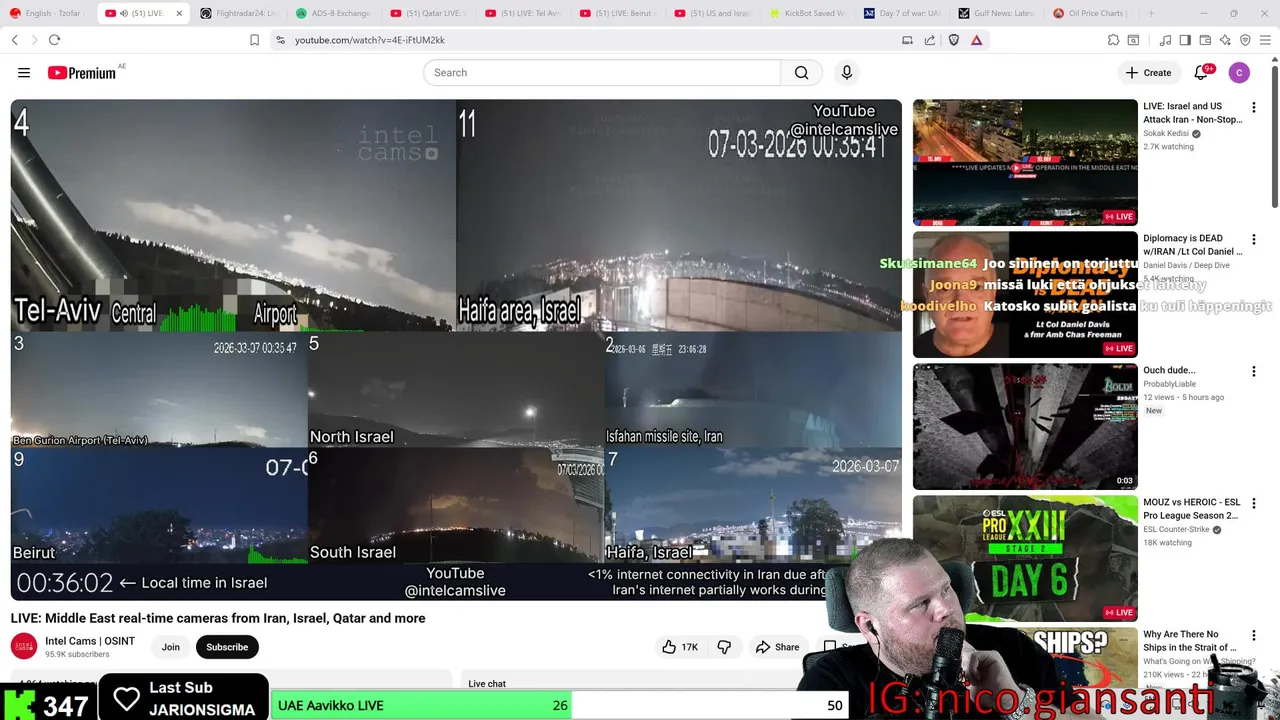Switch to '(51) Qatar LIVE' tab
The height and width of the screenshot is (720, 1280).
[x=429, y=13]
